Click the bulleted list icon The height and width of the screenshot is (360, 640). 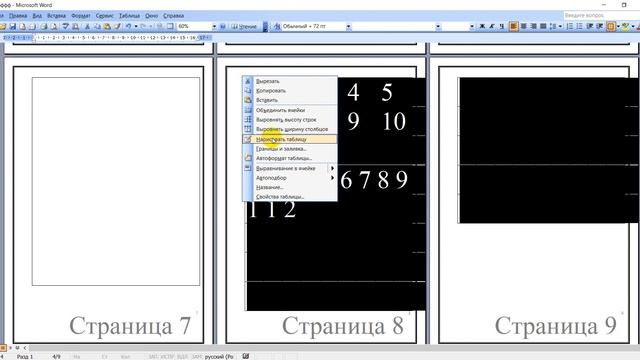580,27
